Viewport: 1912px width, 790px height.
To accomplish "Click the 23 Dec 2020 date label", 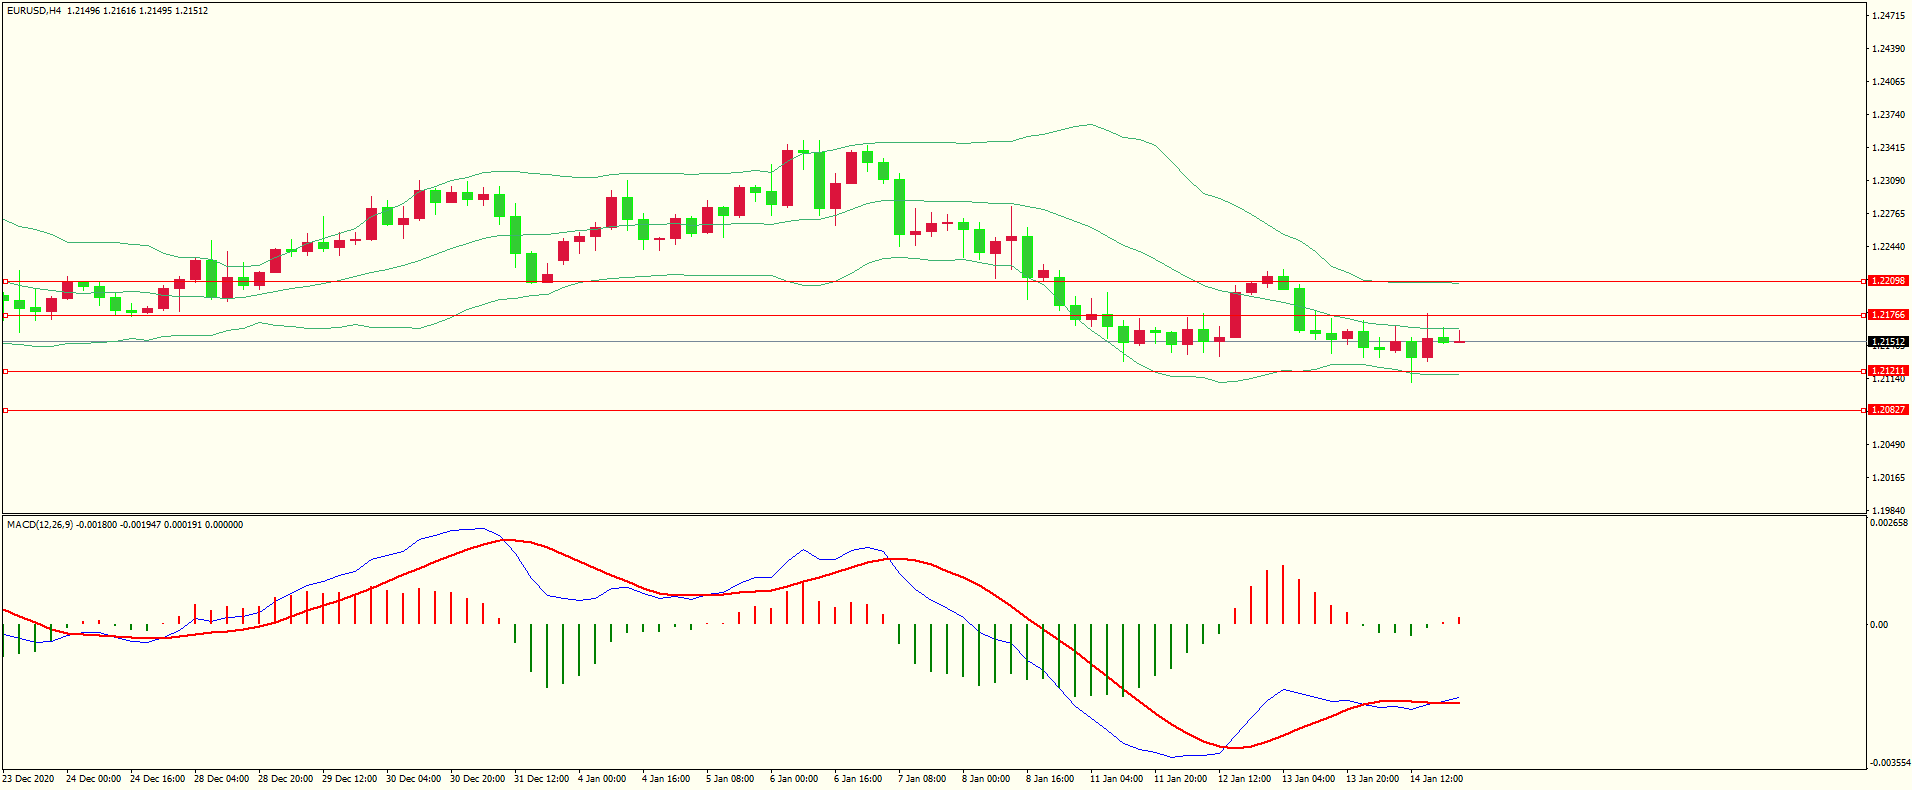I will click(x=29, y=779).
